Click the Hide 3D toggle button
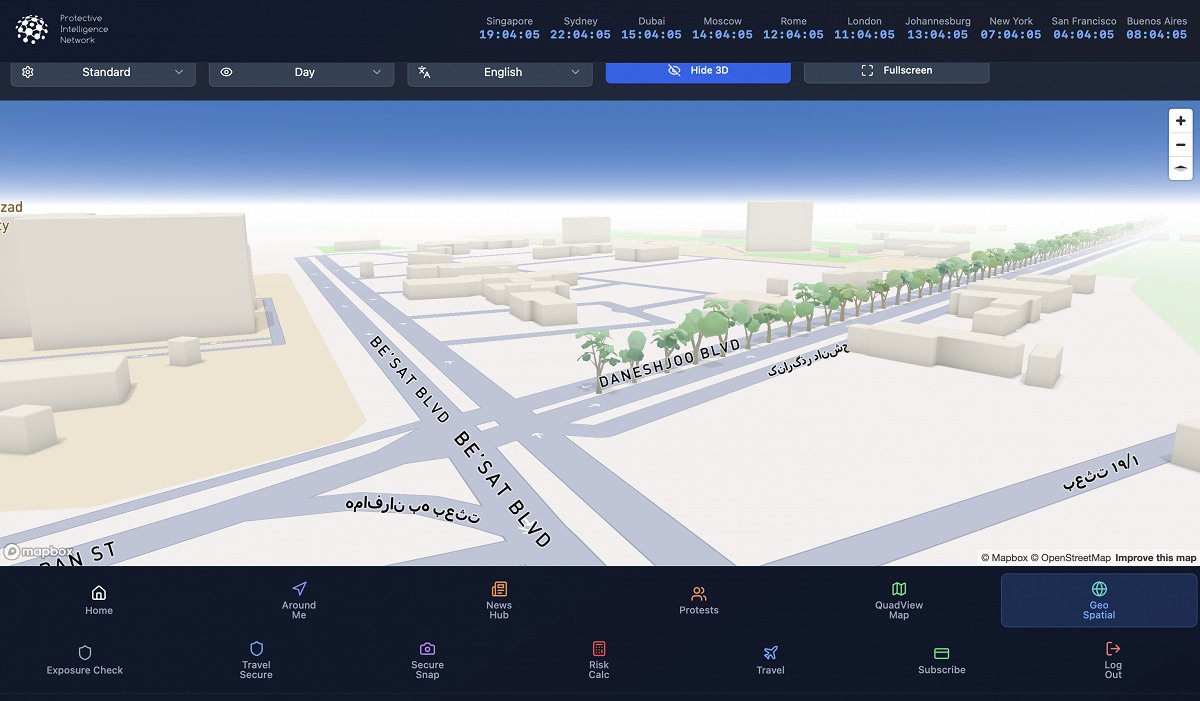The height and width of the screenshot is (701, 1200). pyautogui.click(x=698, y=71)
